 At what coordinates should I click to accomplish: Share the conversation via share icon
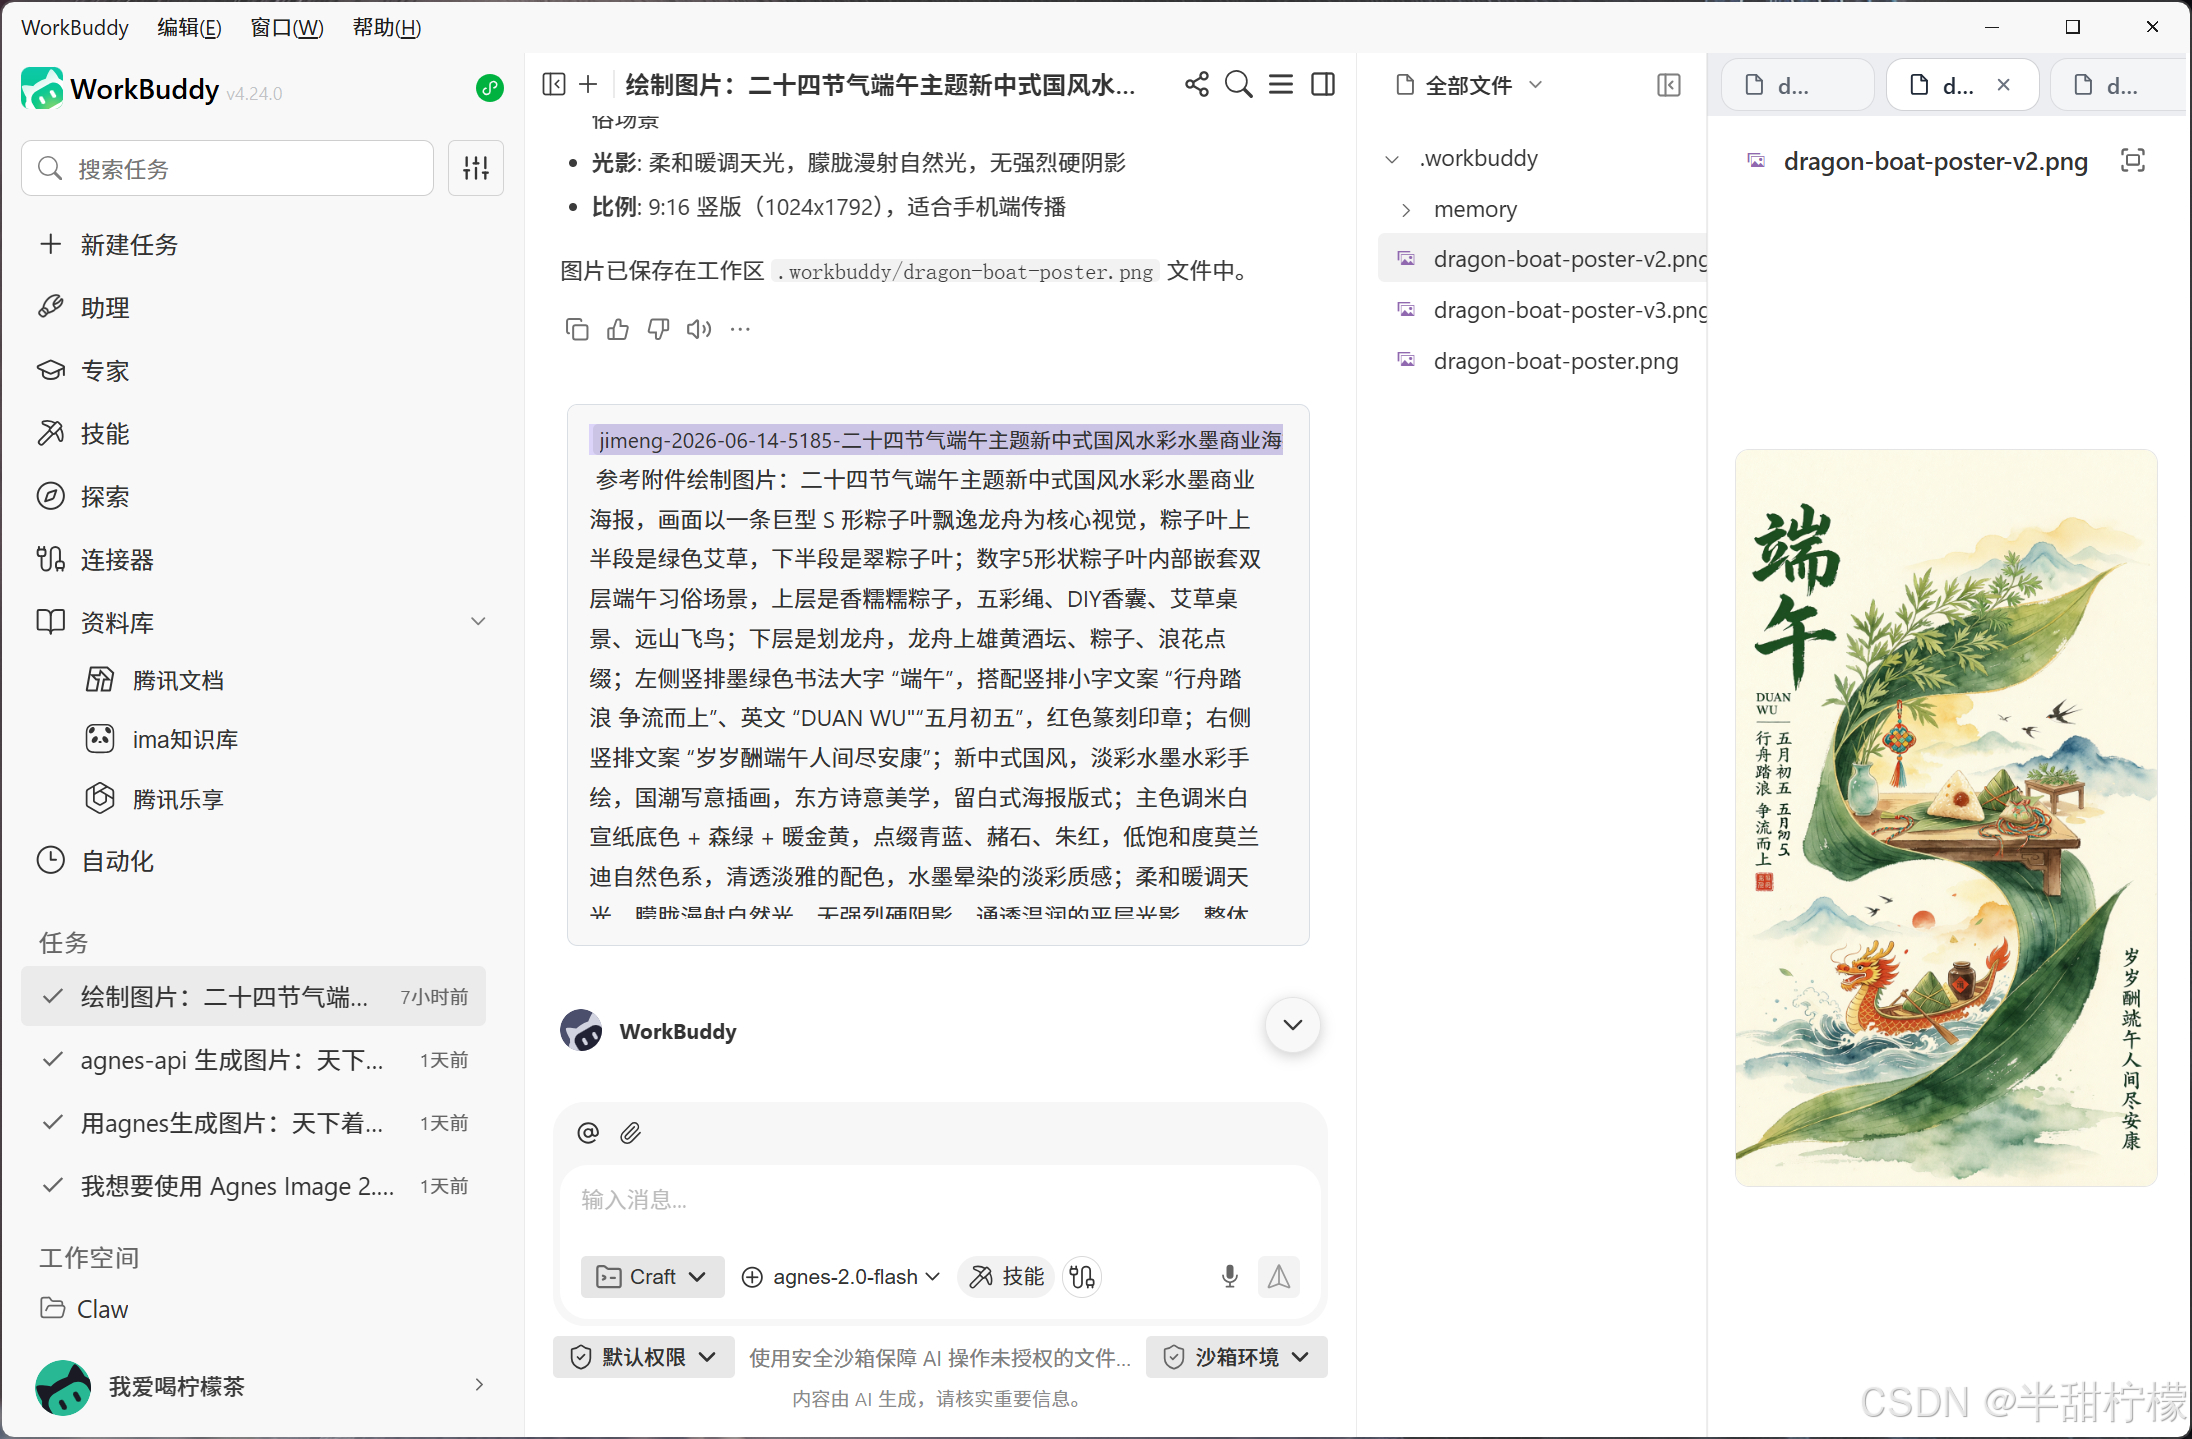tap(1197, 84)
